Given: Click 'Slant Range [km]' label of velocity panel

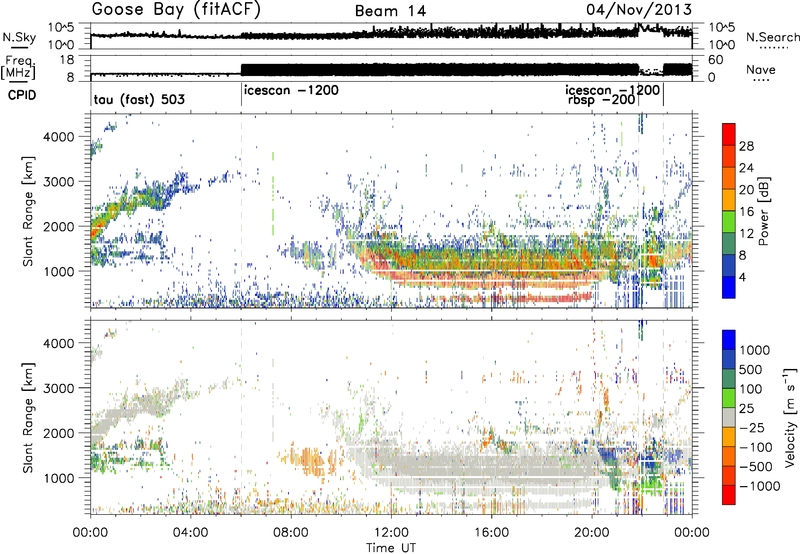Looking at the screenshot, I should (28, 417).
